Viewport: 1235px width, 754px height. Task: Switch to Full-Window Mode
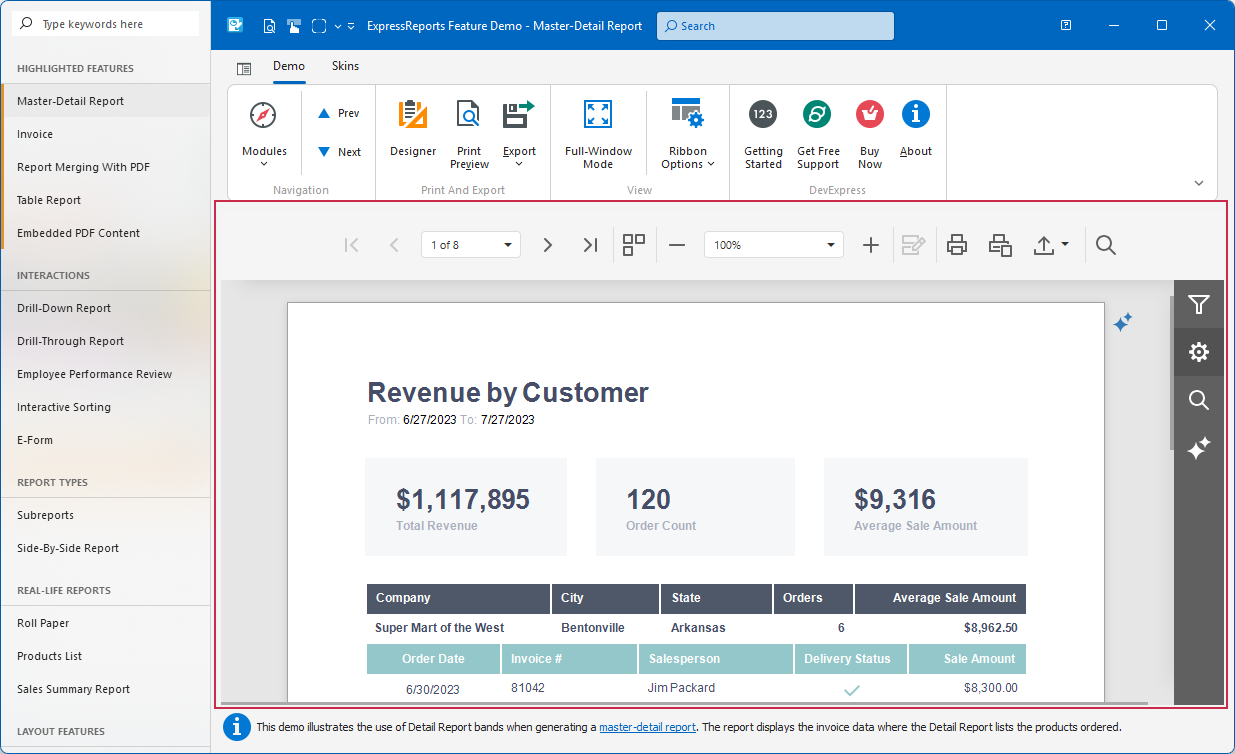coord(598,133)
